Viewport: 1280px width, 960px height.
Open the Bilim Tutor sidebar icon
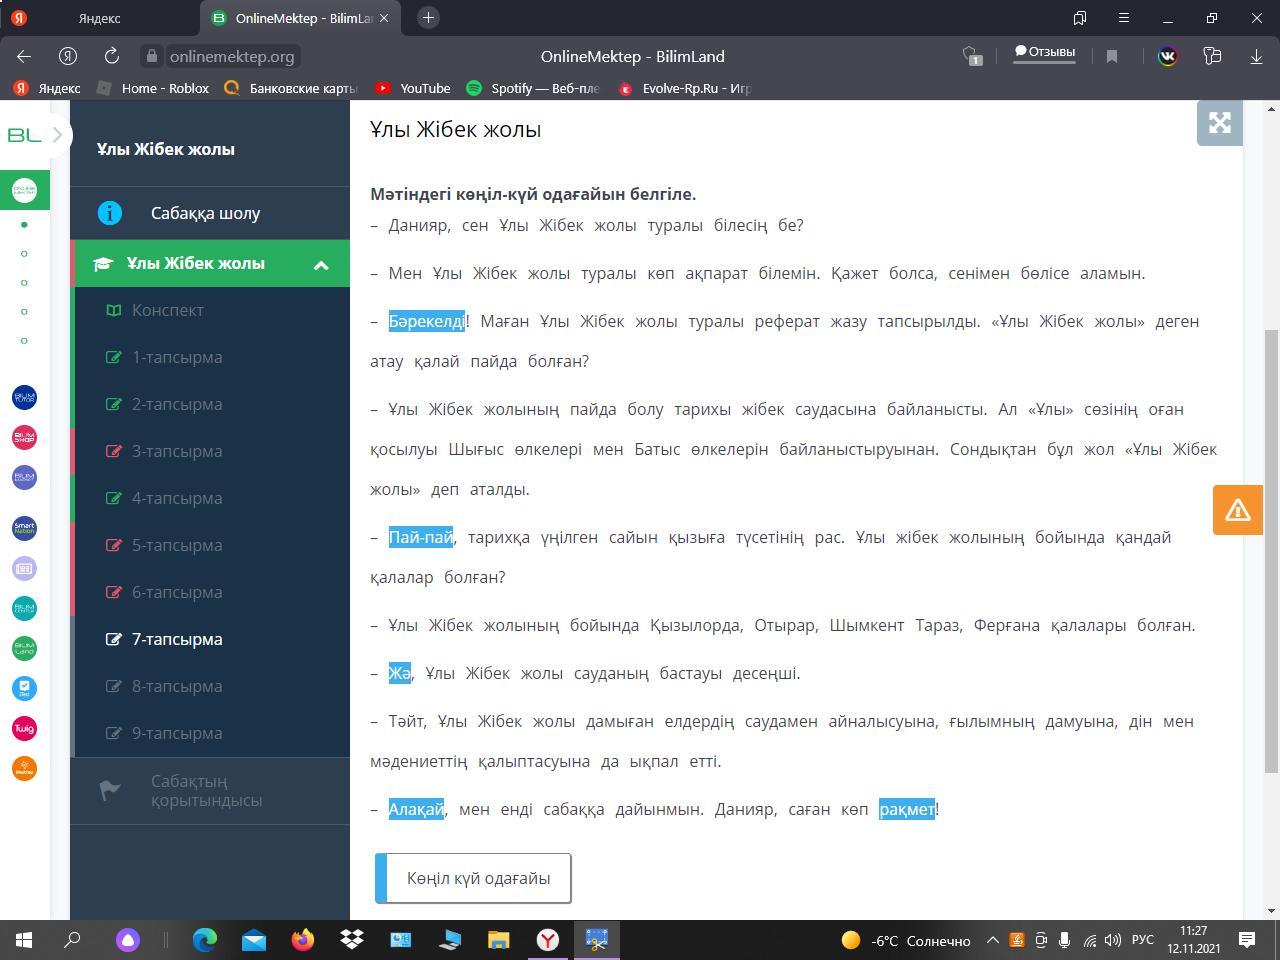click(x=24, y=397)
